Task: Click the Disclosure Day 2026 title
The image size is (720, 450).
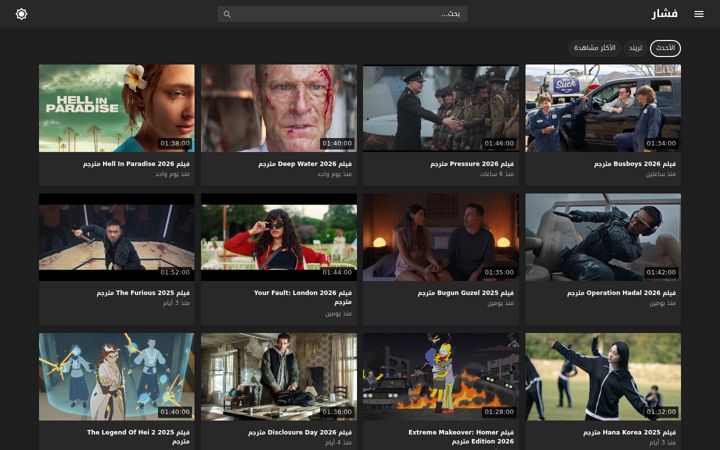Action: tap(300, 433)
